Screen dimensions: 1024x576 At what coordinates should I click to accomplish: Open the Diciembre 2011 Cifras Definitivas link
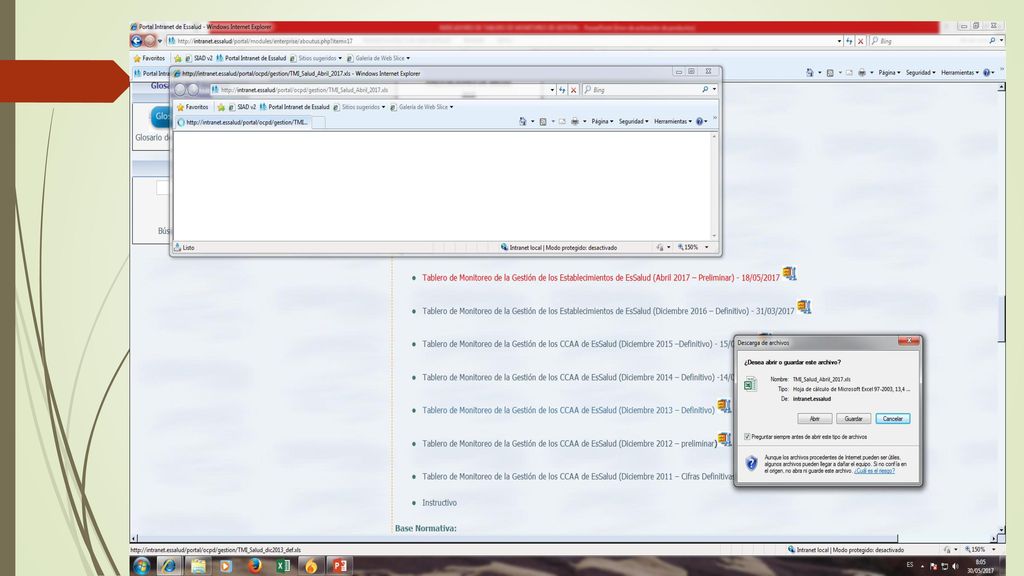(577, 477)
